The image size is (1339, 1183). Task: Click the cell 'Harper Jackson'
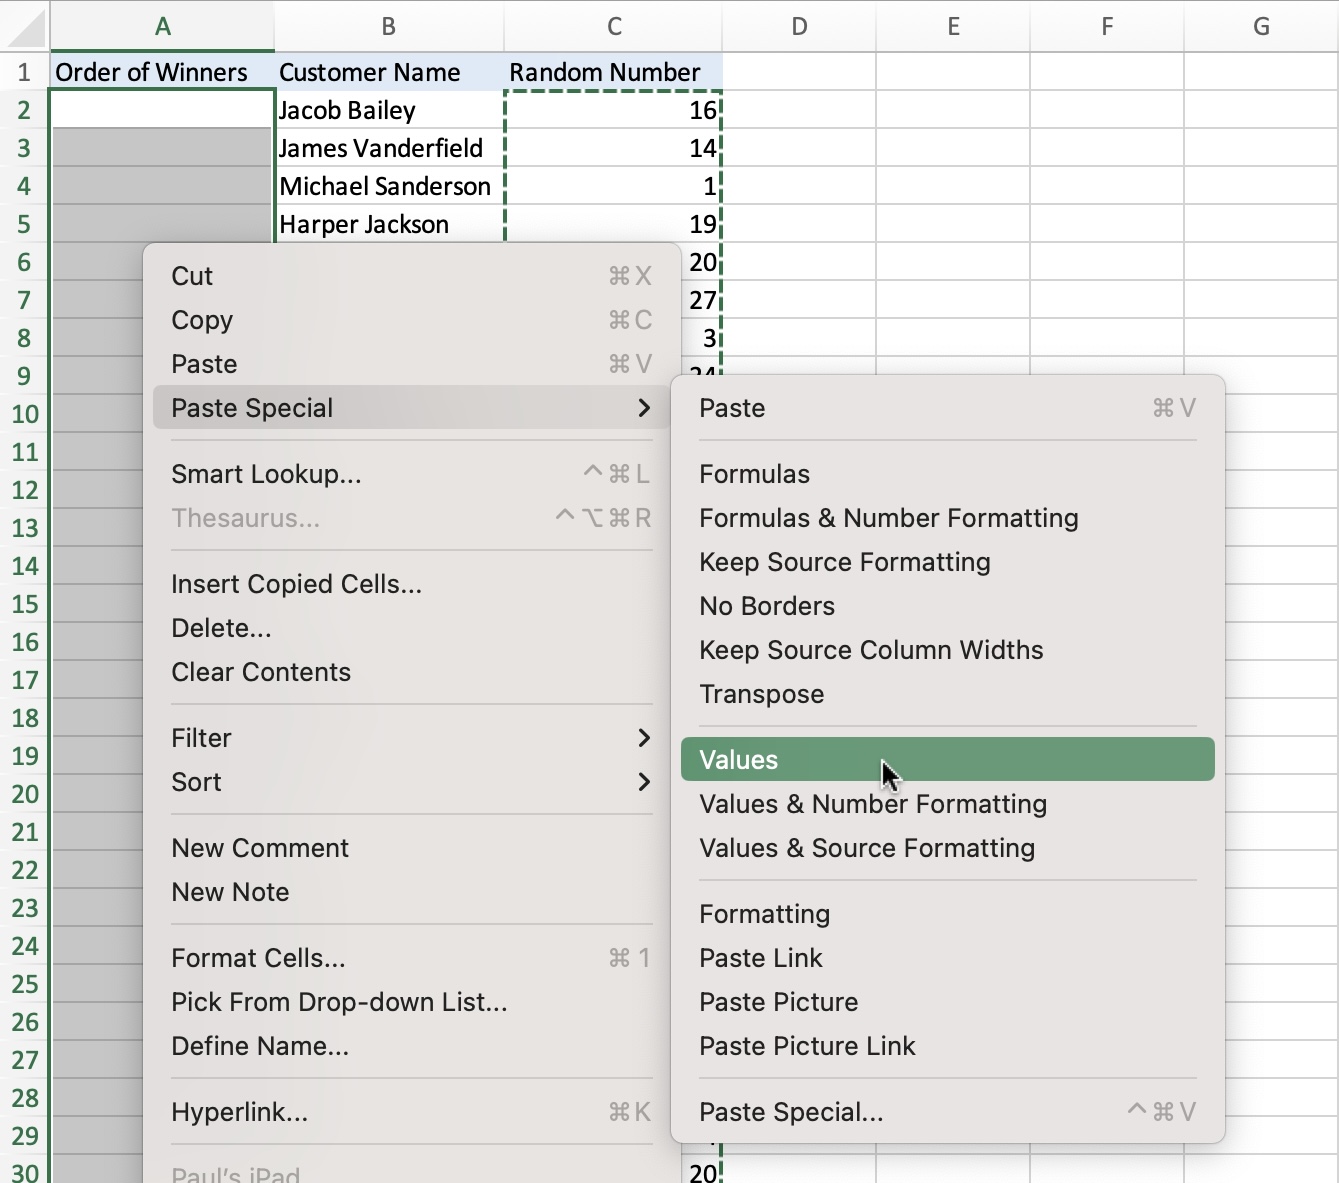coord(389,224)
